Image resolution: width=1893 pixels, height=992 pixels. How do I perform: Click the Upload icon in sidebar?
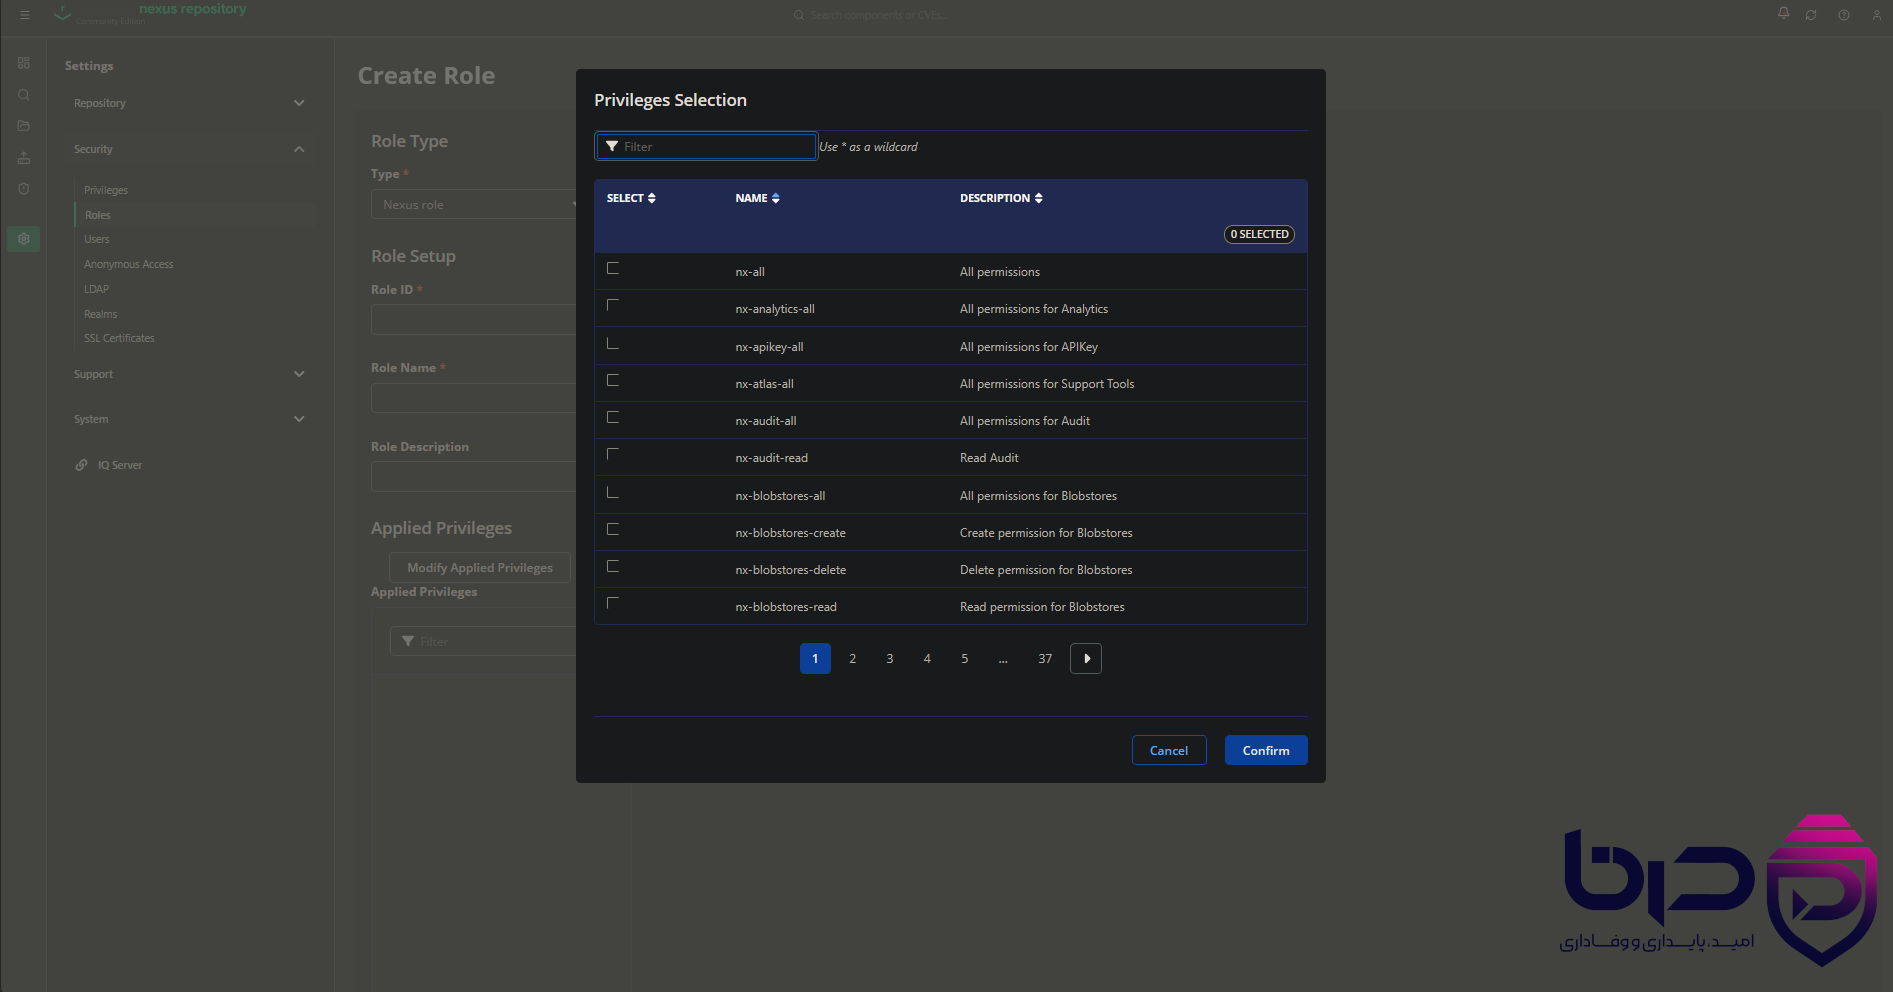24,158
